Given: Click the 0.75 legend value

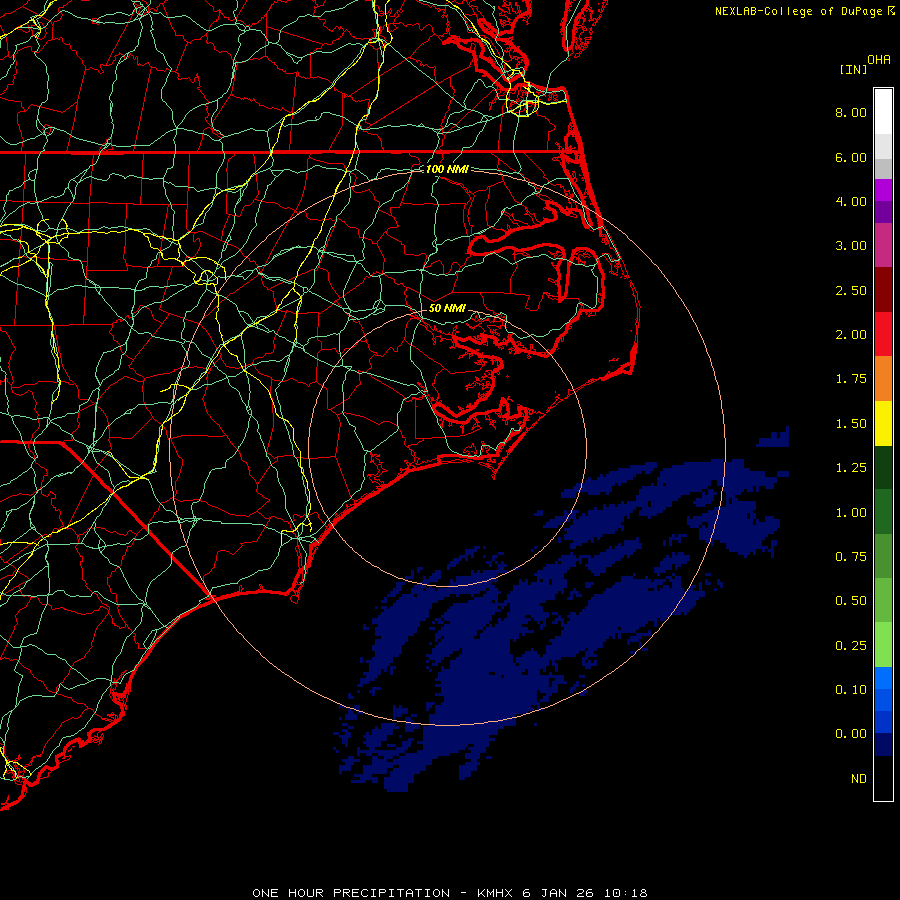Looking at the screenshot, I should coord(851,557).
